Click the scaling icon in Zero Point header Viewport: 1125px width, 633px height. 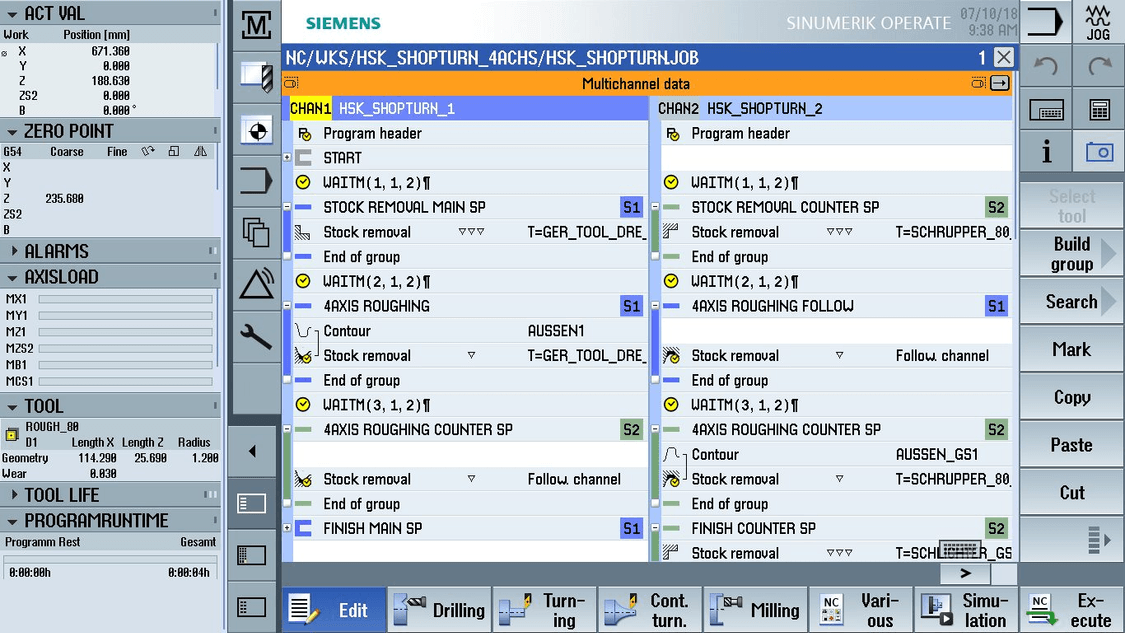pyautogui.click(x=174, y=151)
